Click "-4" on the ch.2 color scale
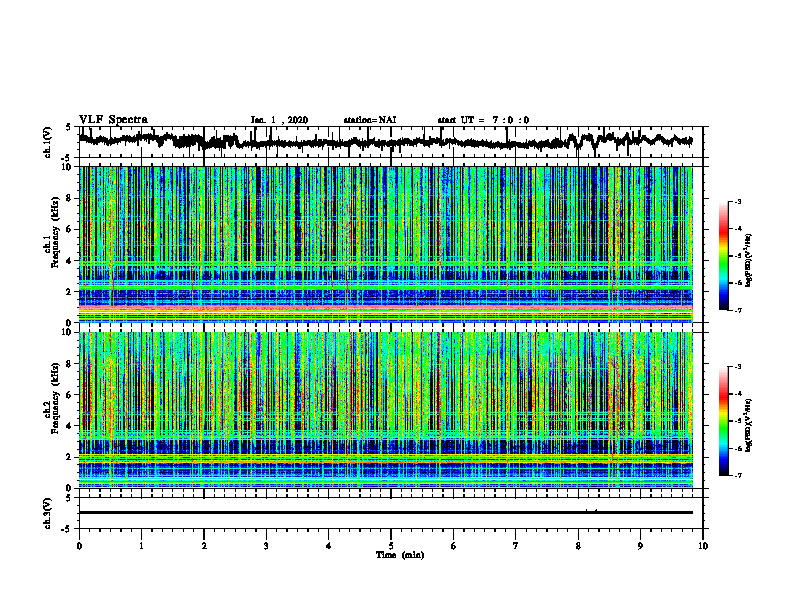Screen dimensions: 792x612 [x=738, y=394]
